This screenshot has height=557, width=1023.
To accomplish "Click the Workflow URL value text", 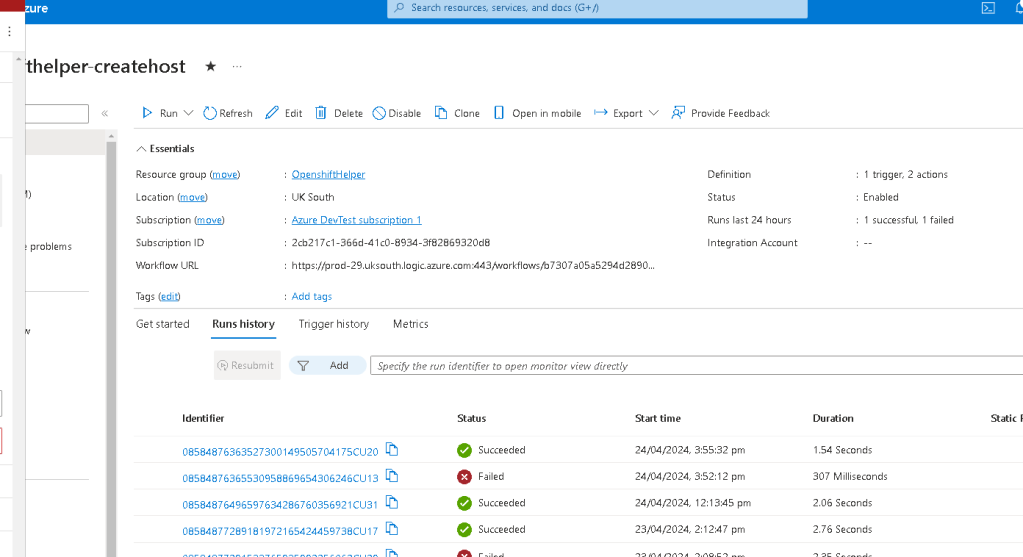I will point(472,265).
